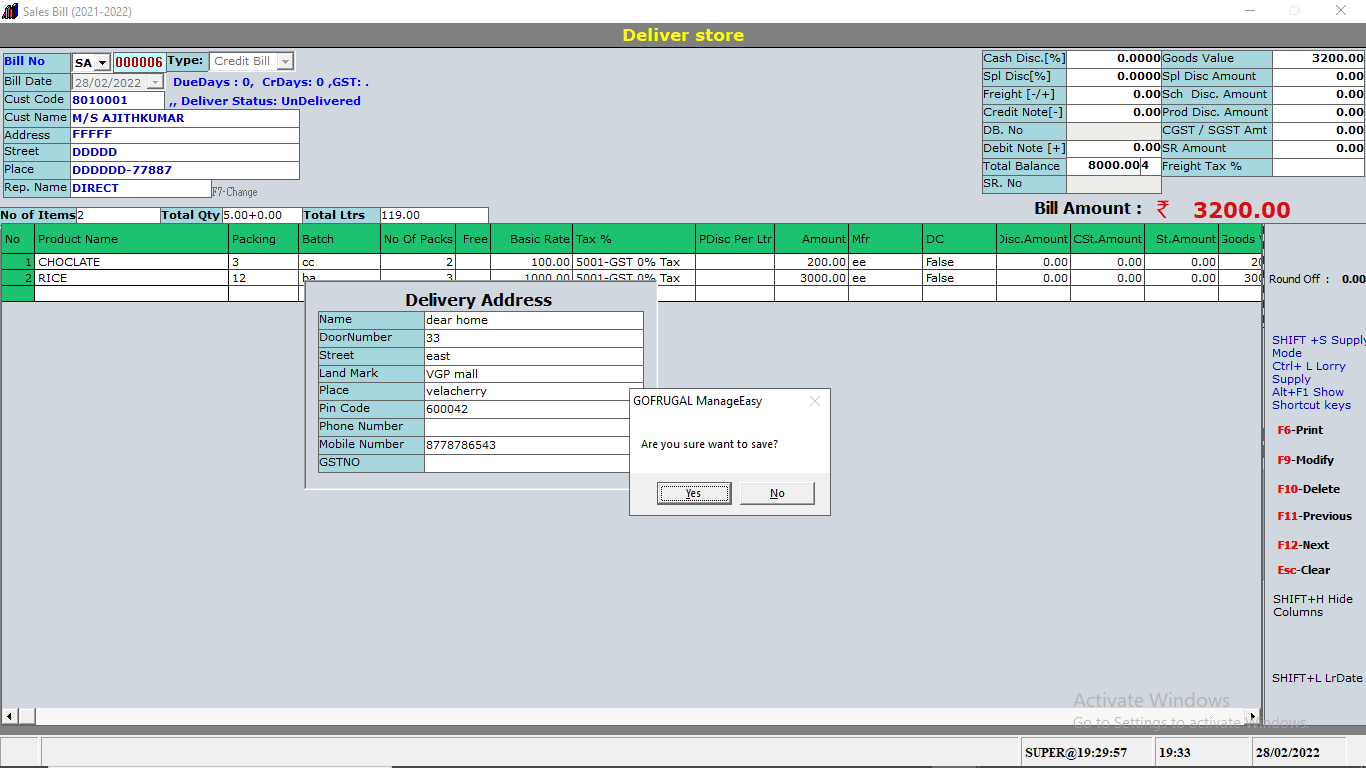Viewport: 1366px width, 768px height.
Task: Click the SHIFT+S Supply Mode shortcut text
Action: (x=1318, y=346)
